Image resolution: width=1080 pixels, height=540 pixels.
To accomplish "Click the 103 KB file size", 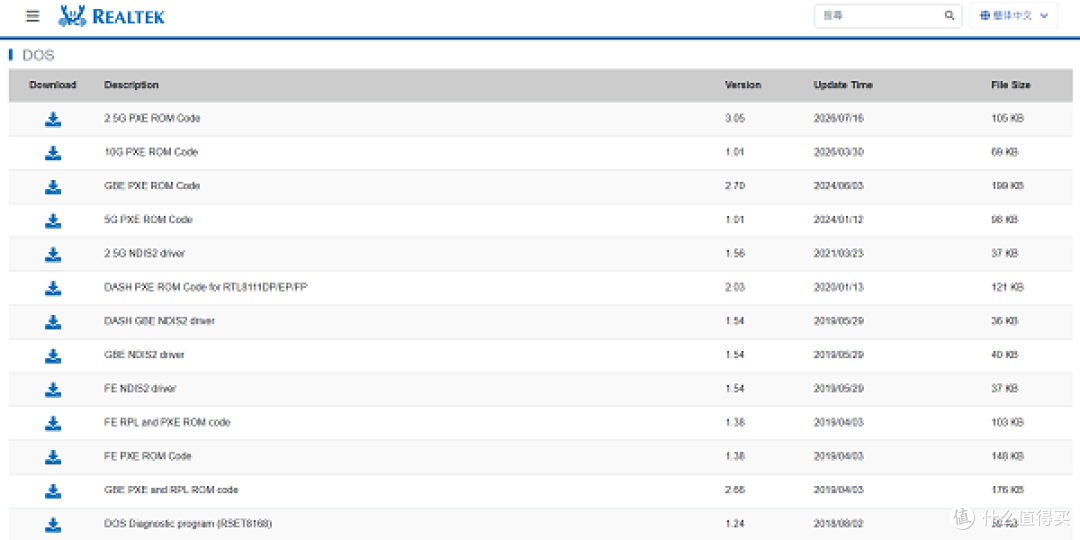I will pyautogui.click(x=1008, y=422).
